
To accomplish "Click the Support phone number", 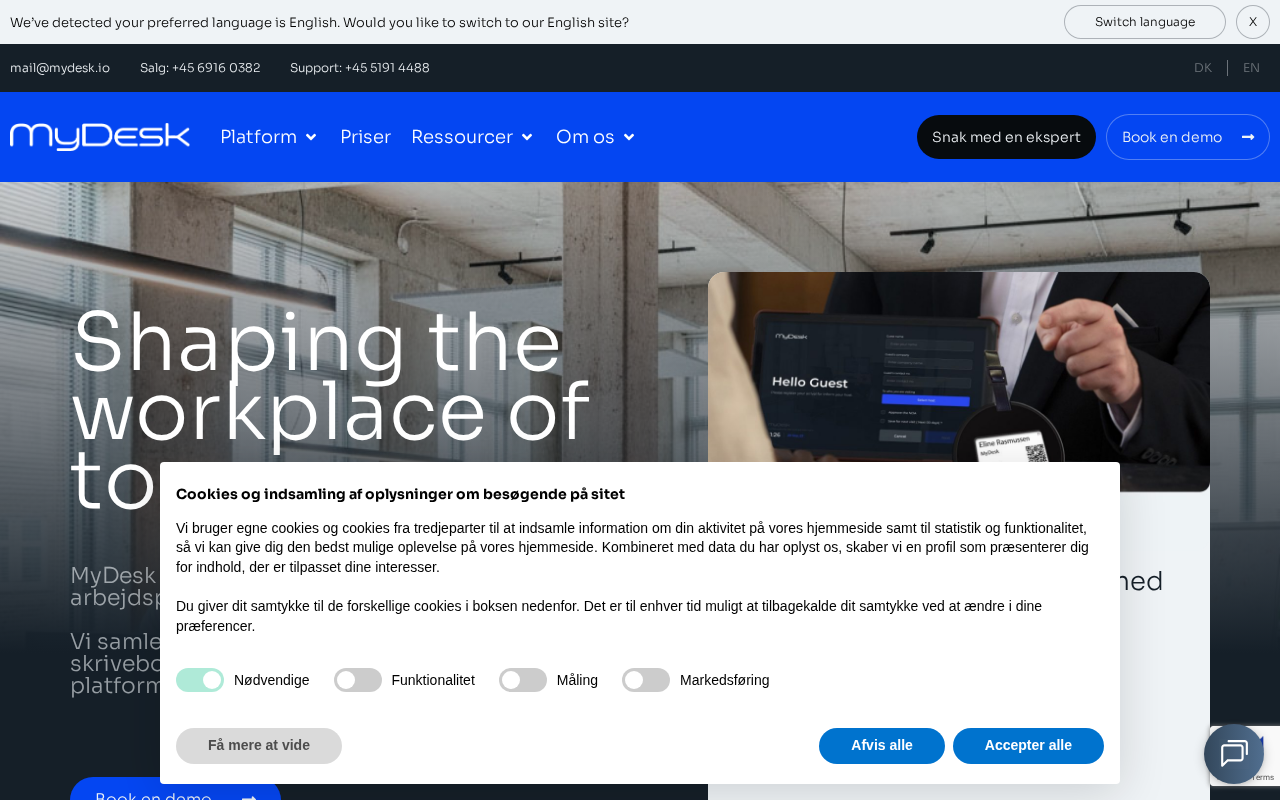I will click(x=360, y=68).
